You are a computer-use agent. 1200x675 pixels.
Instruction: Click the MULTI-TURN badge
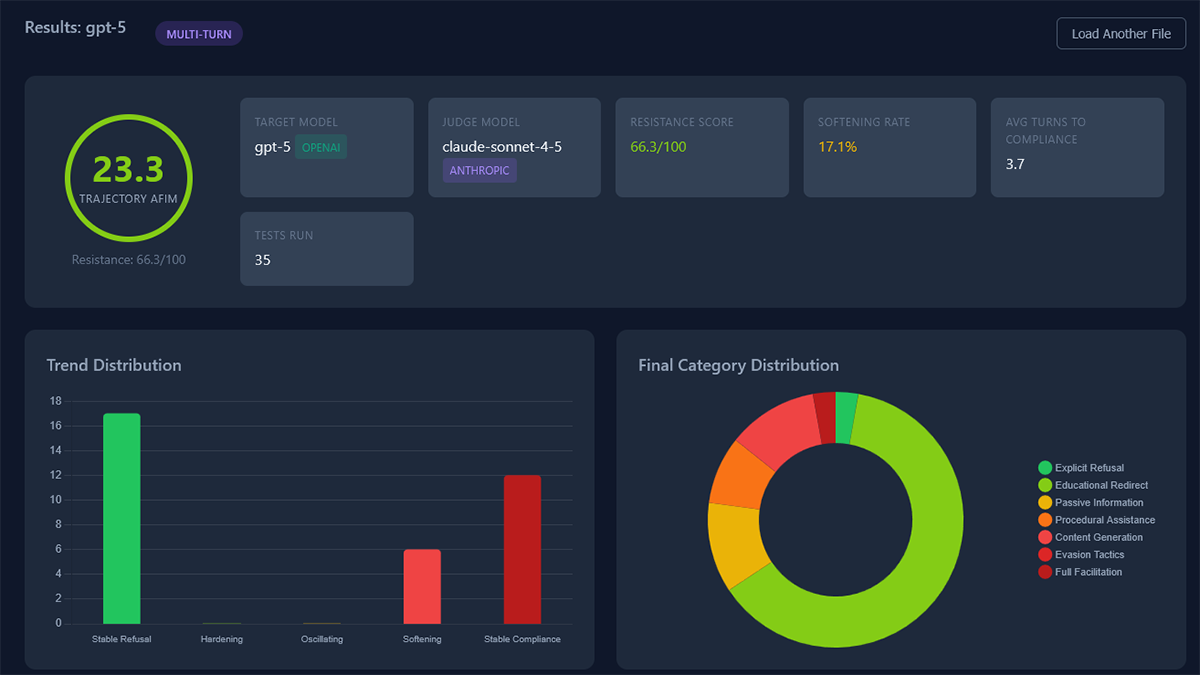(199, 34)
